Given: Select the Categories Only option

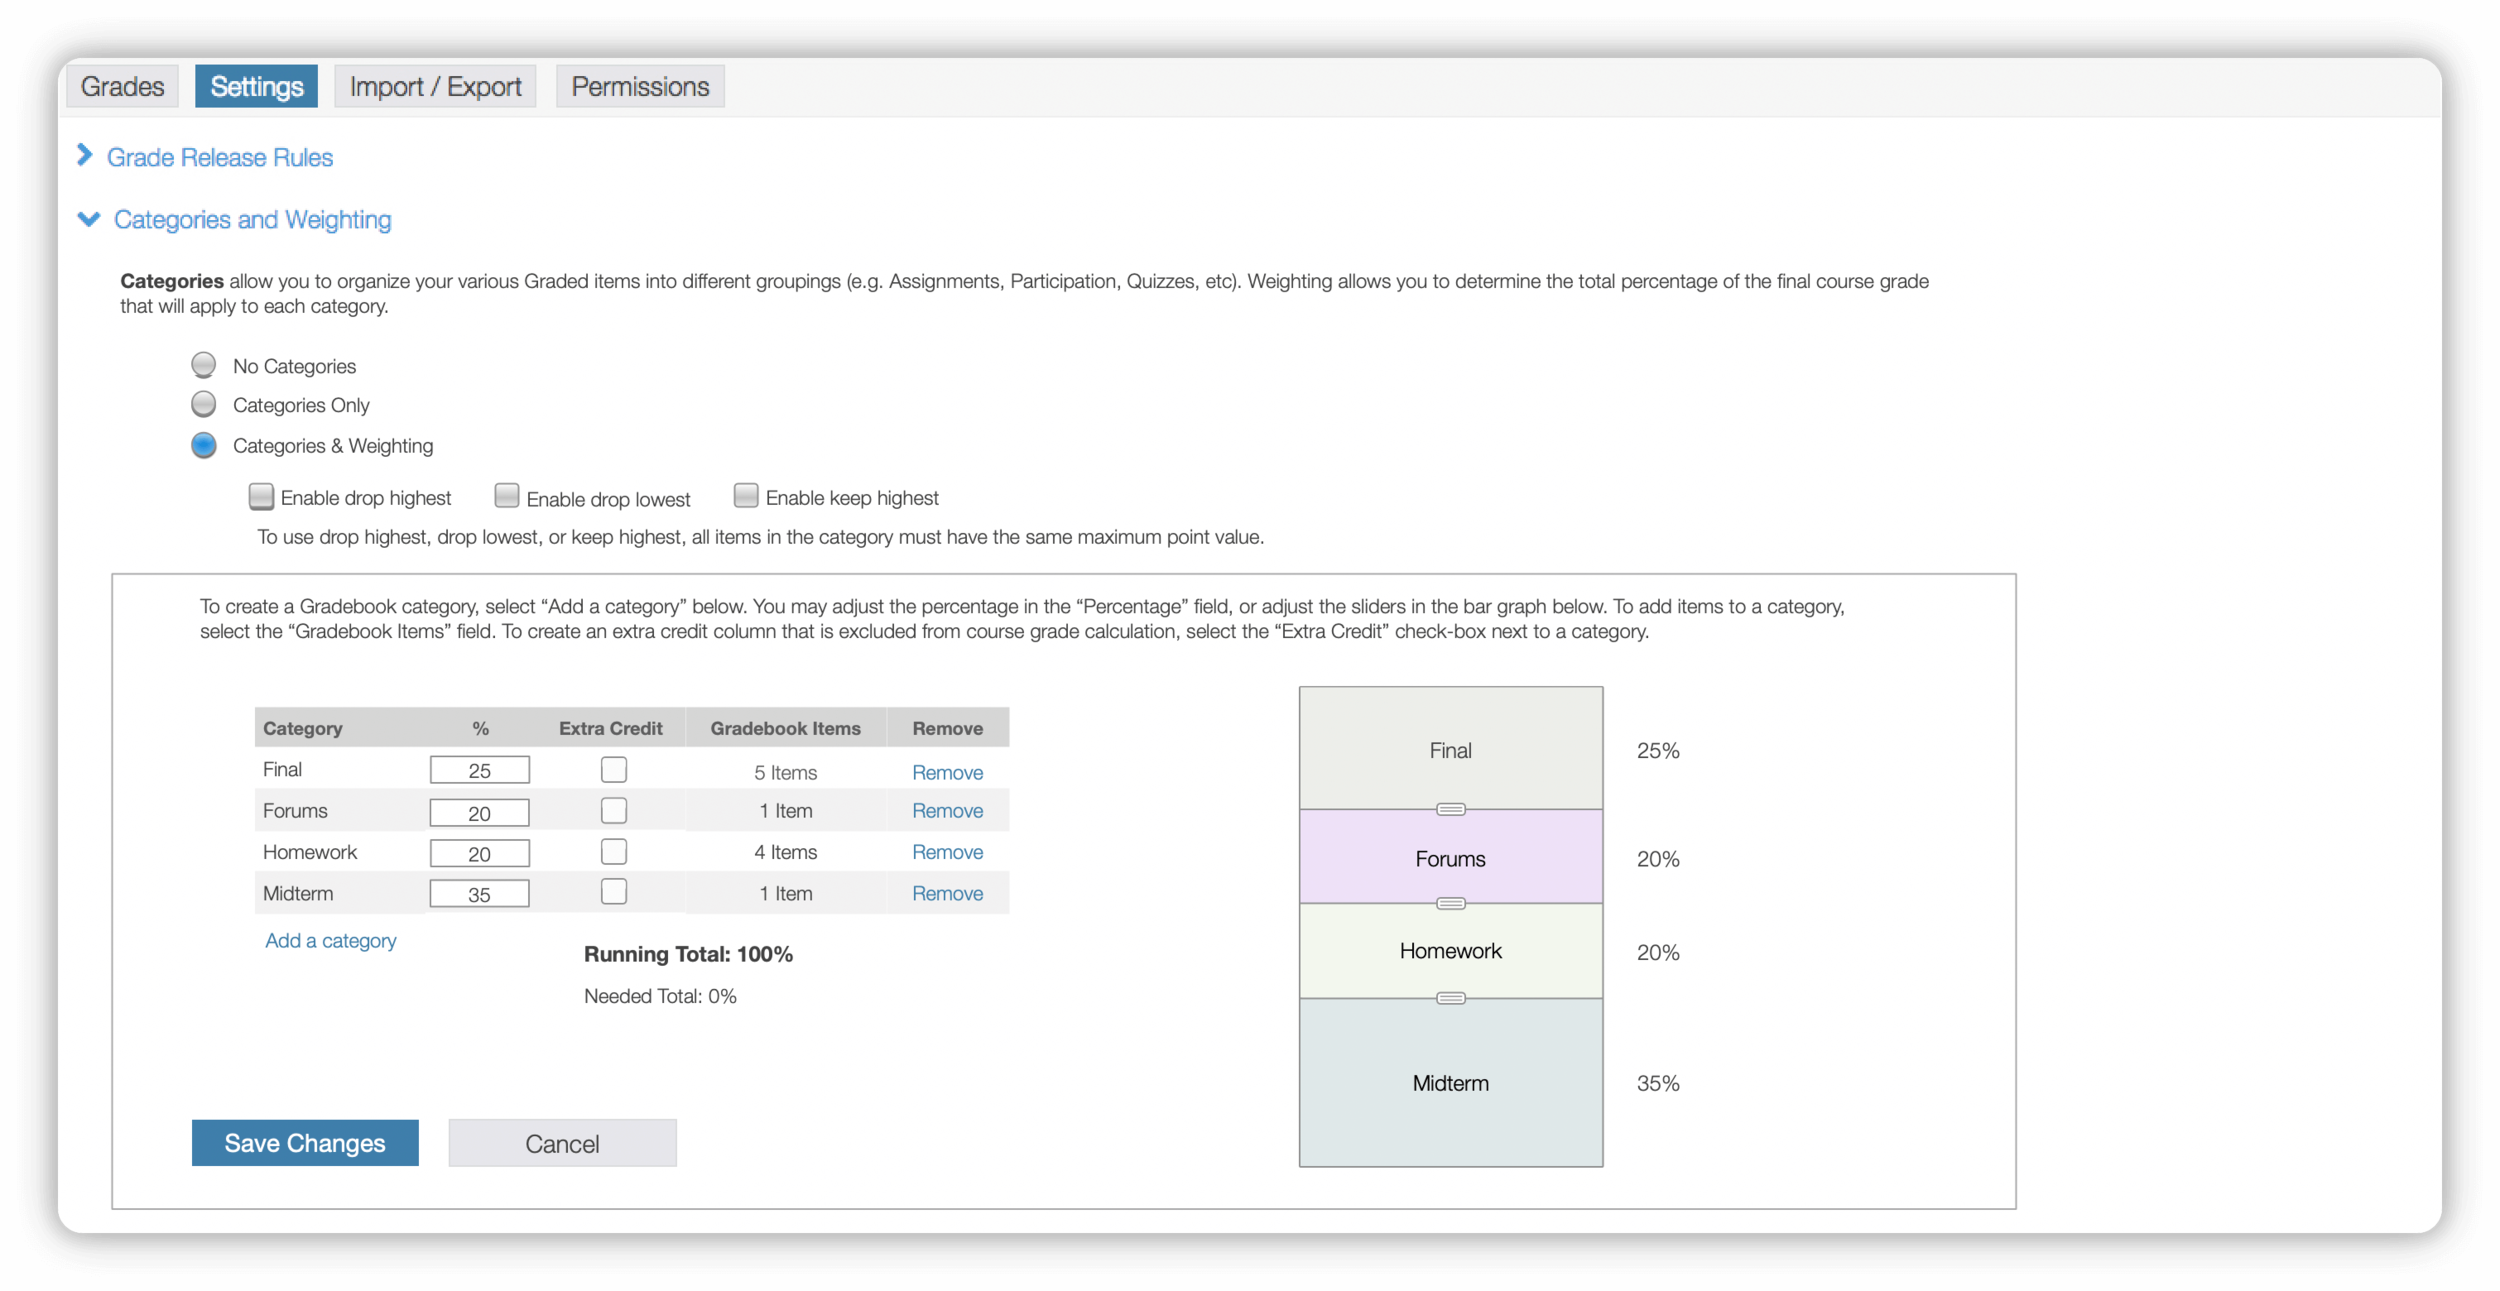Looking at the screenshot, I should pyautogui.click(x=204, y=404).
